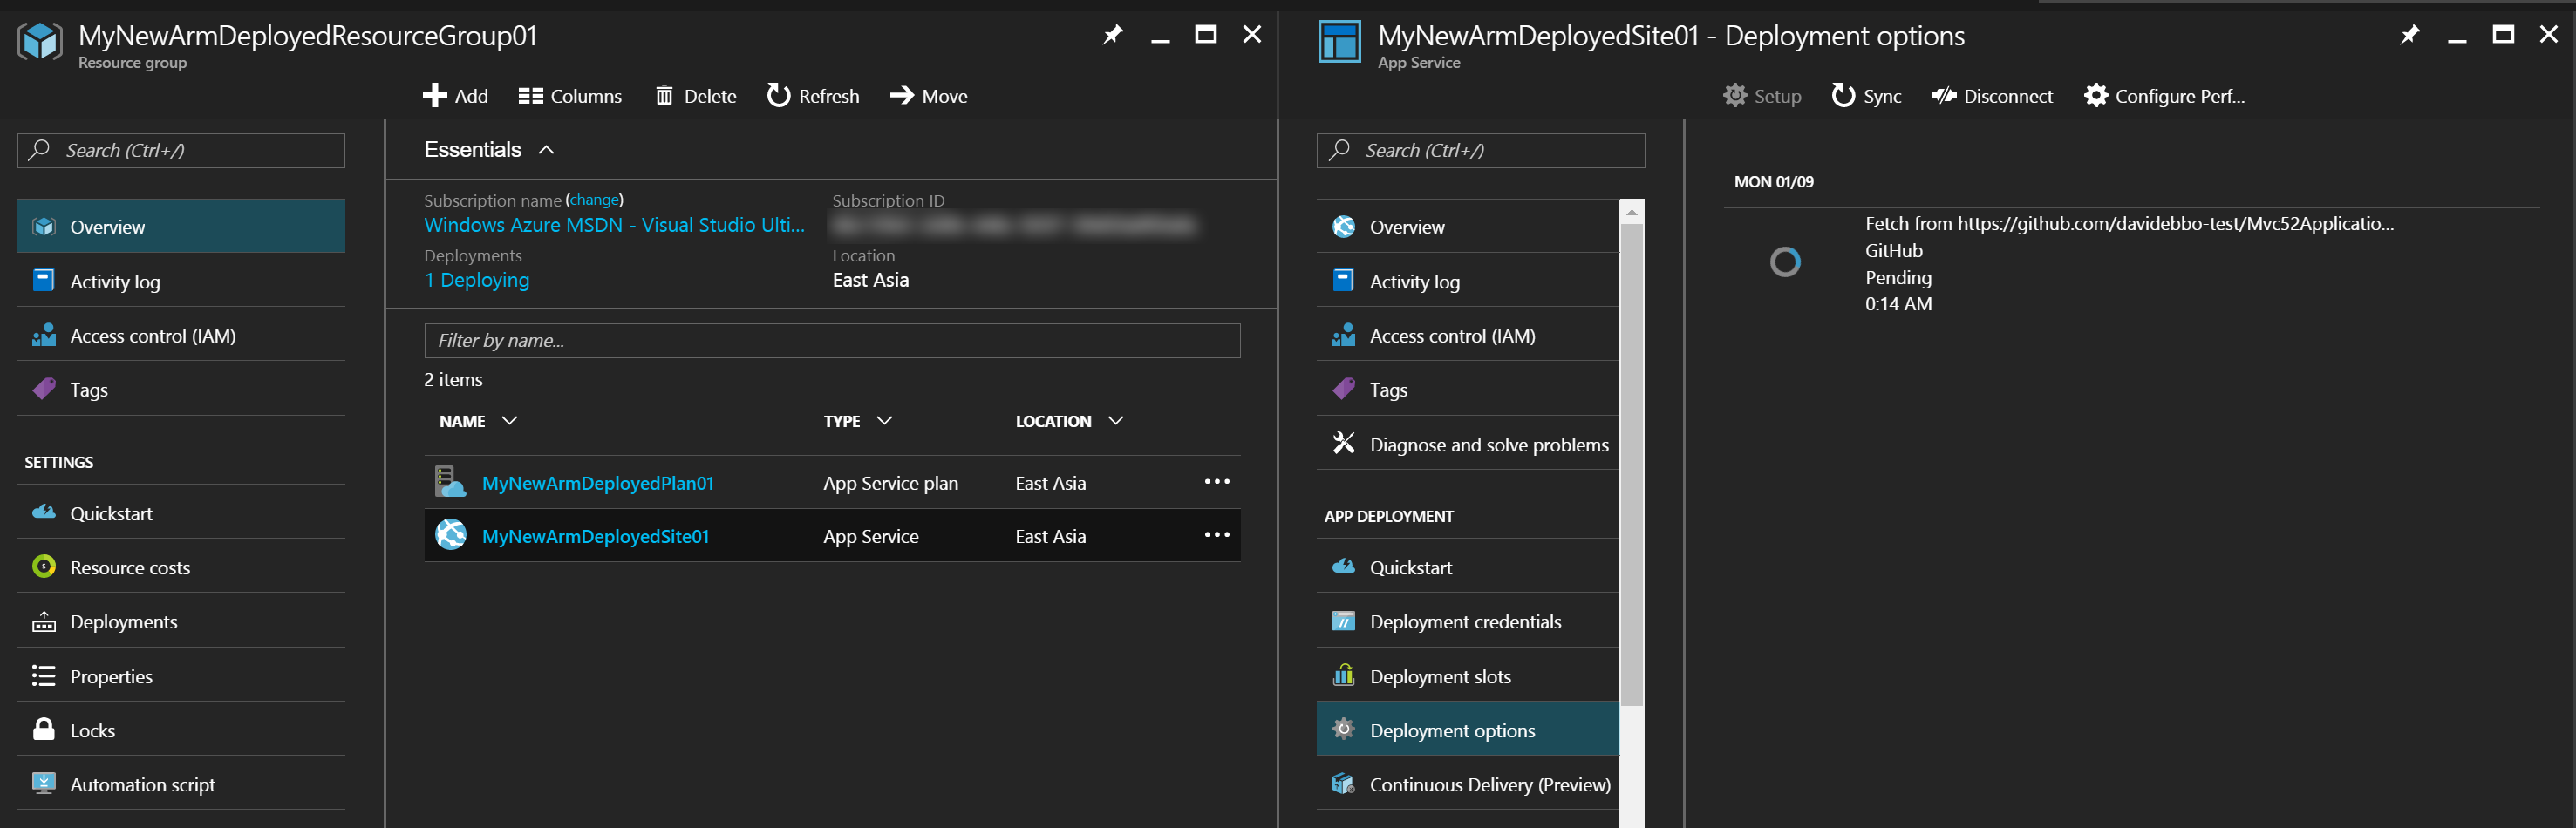Open Access control (IAM) in App Service

[x=1467, y=335]
